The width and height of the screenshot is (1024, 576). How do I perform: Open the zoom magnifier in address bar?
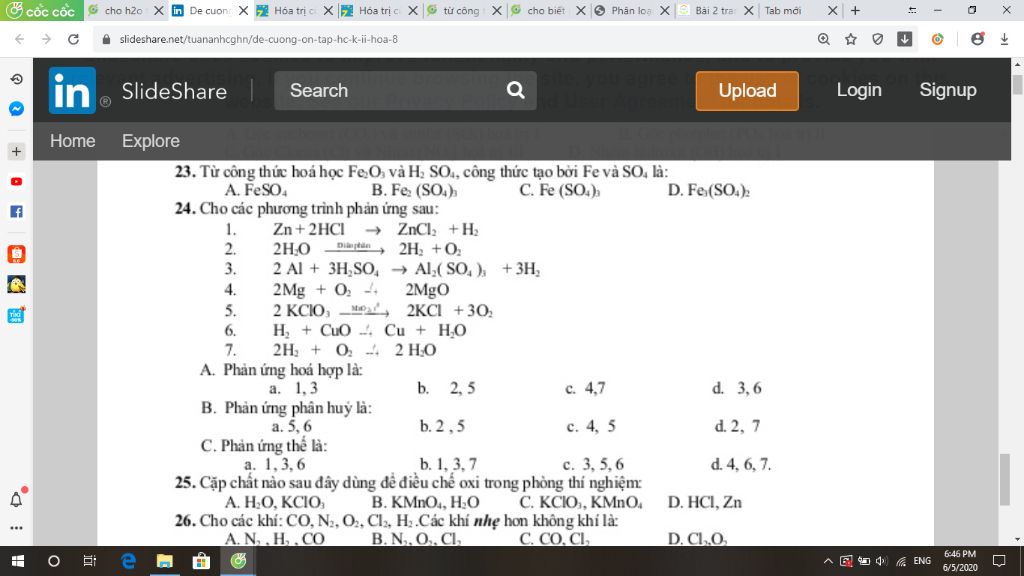coord(824,39)
